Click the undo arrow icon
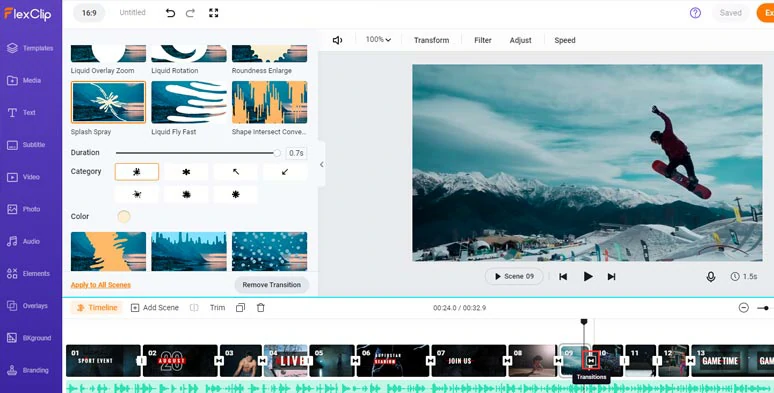The height and width of the screenshot is (393, 774). coord(170,13)
